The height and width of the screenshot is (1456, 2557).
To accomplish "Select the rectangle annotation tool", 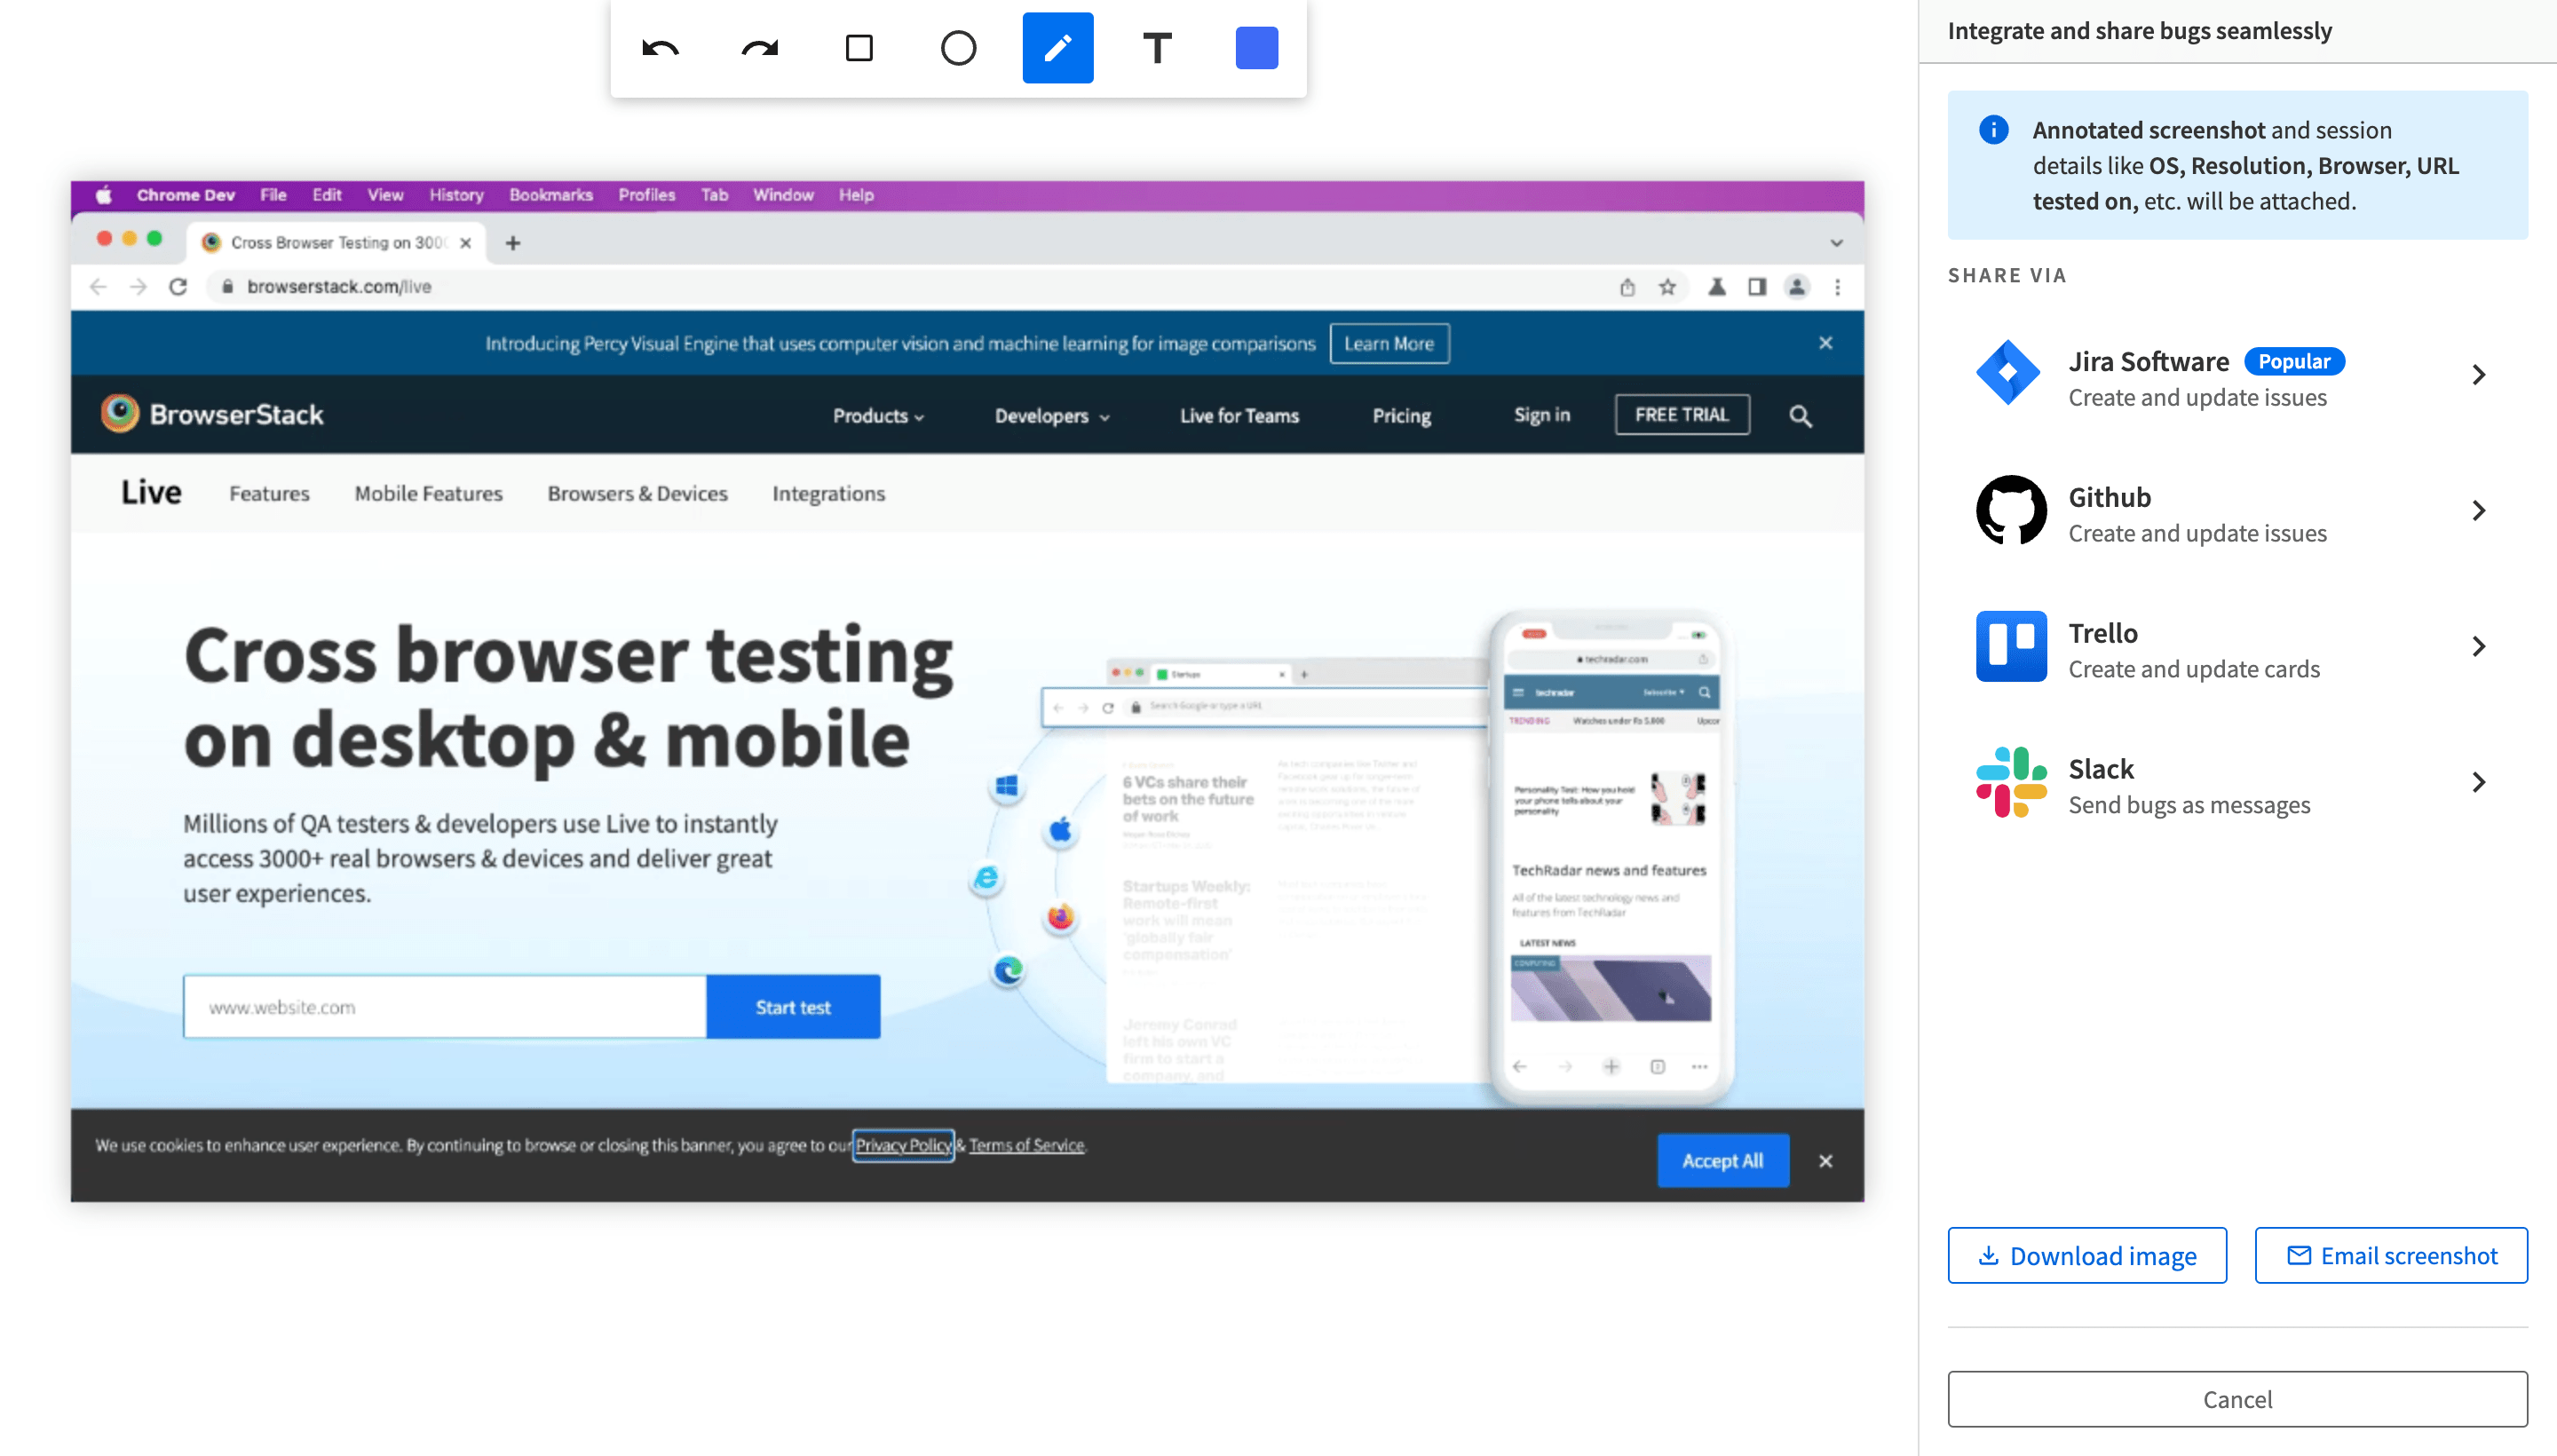I will click(857, 47).
